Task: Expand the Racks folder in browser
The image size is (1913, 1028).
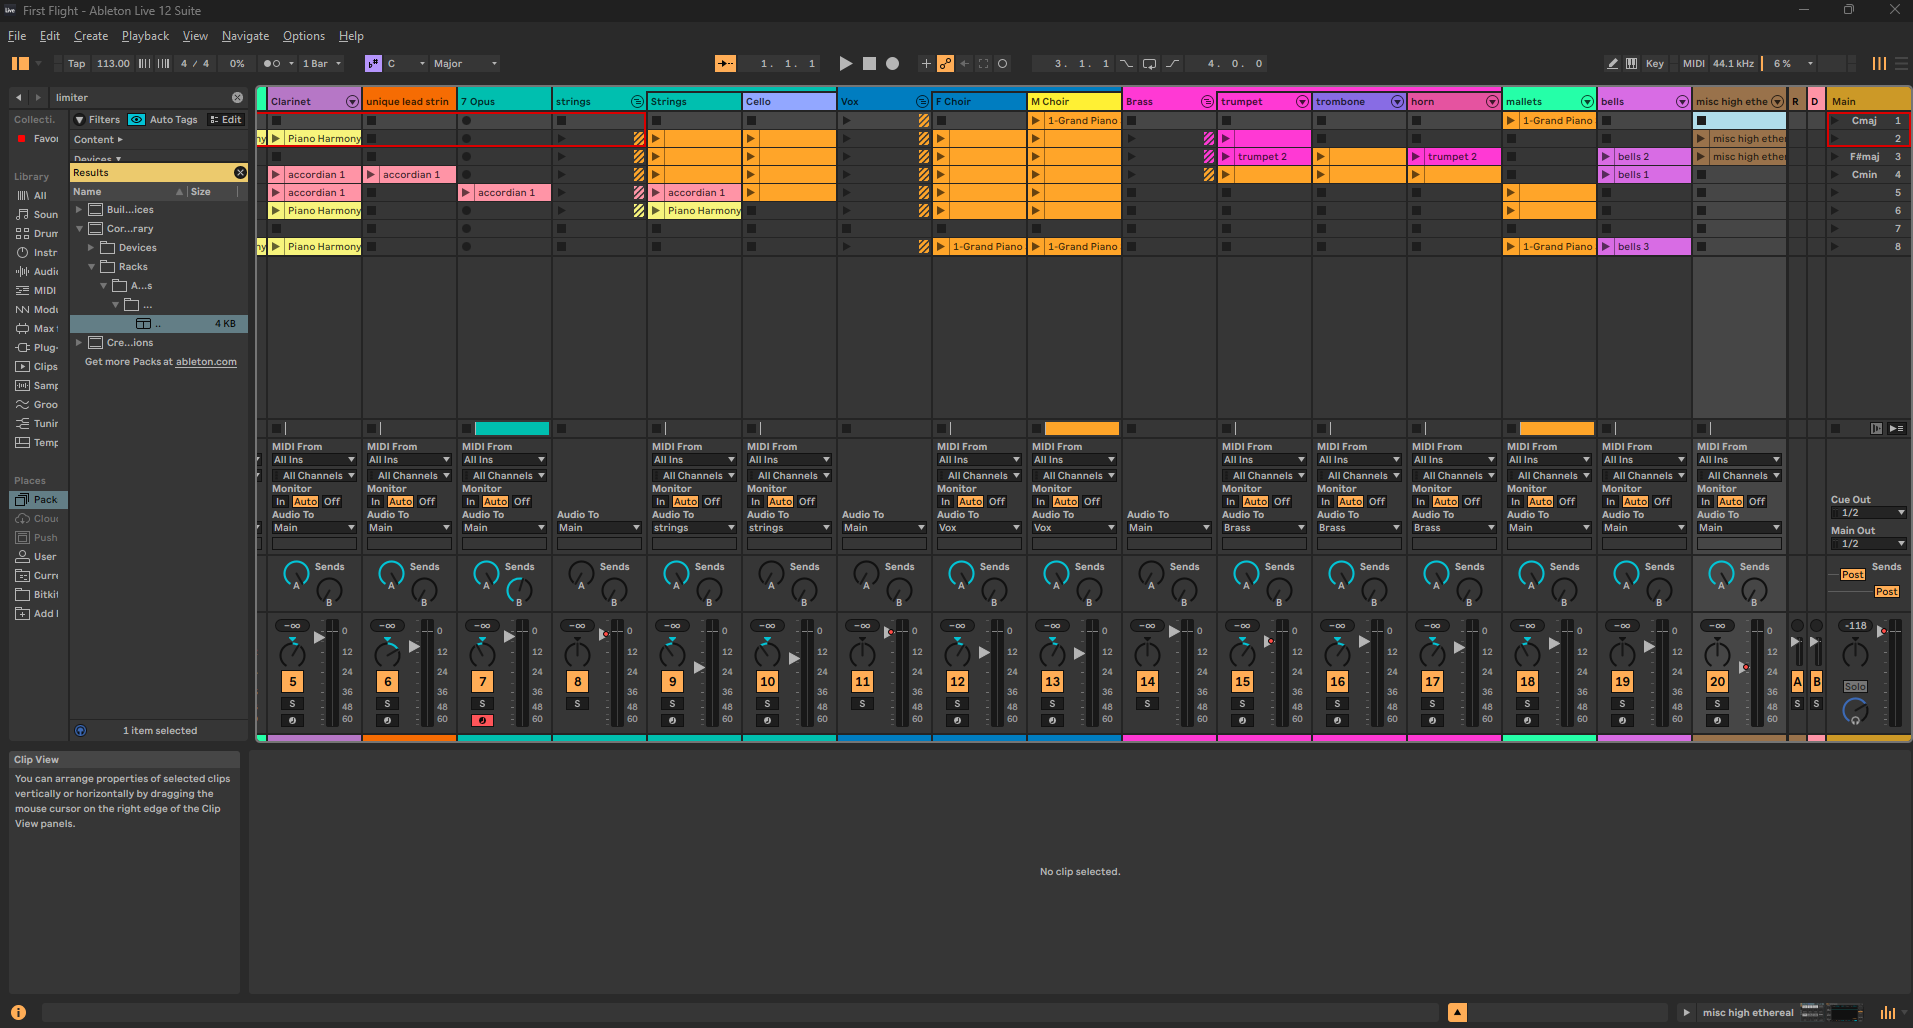Action: [x=92, y=267]
